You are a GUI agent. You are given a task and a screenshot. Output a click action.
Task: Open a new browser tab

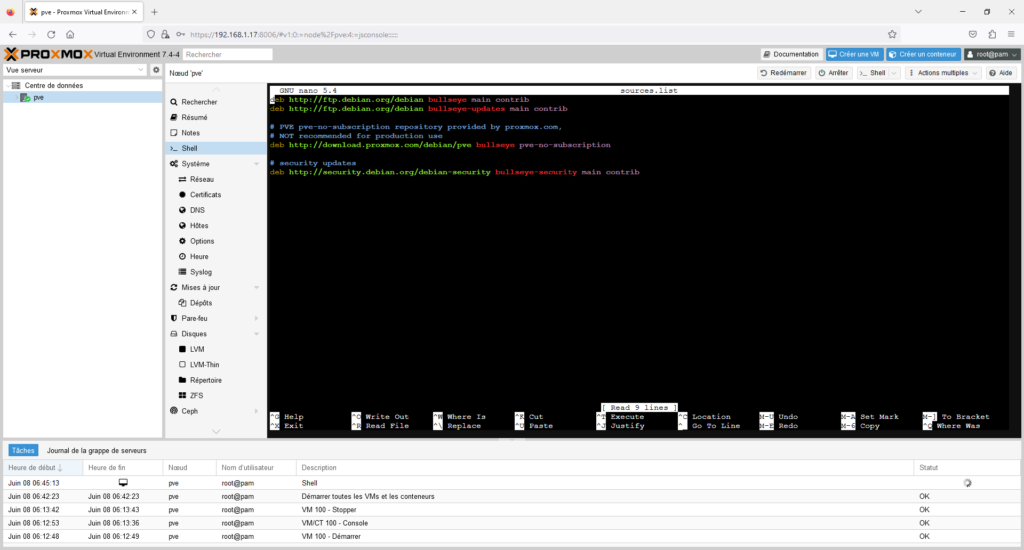point(154,12)
